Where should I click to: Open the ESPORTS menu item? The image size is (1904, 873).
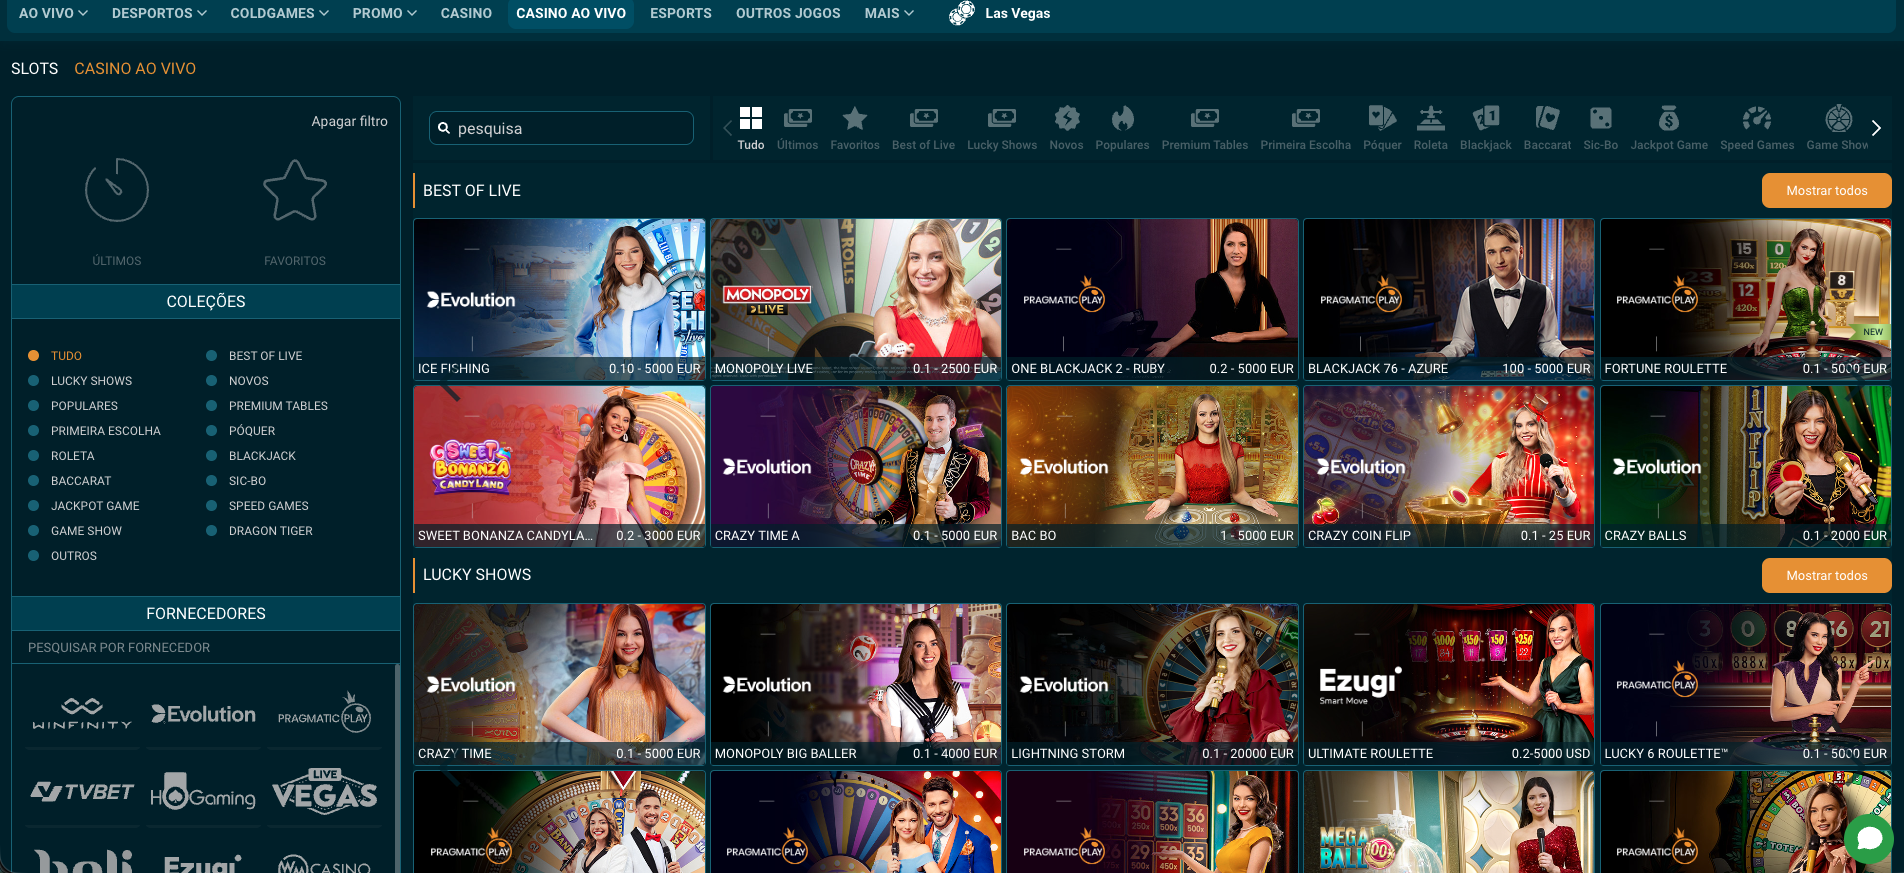[x=681, y=13]
